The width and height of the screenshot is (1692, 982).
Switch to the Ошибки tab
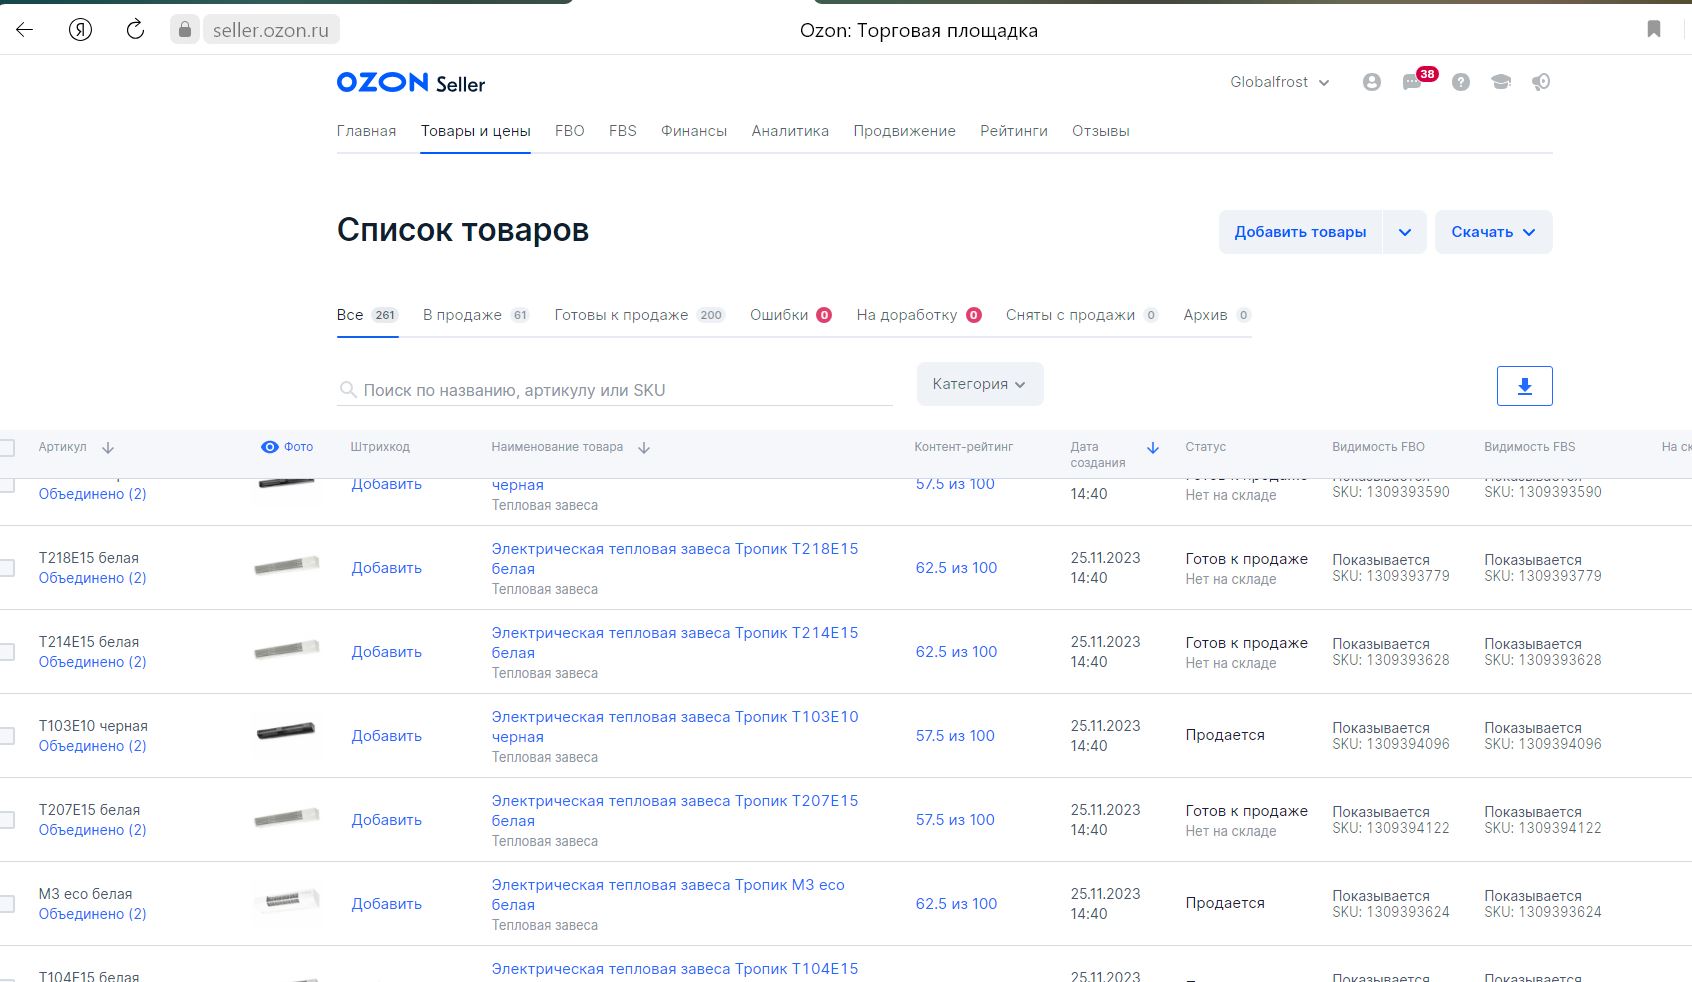[x=791, y=315]
